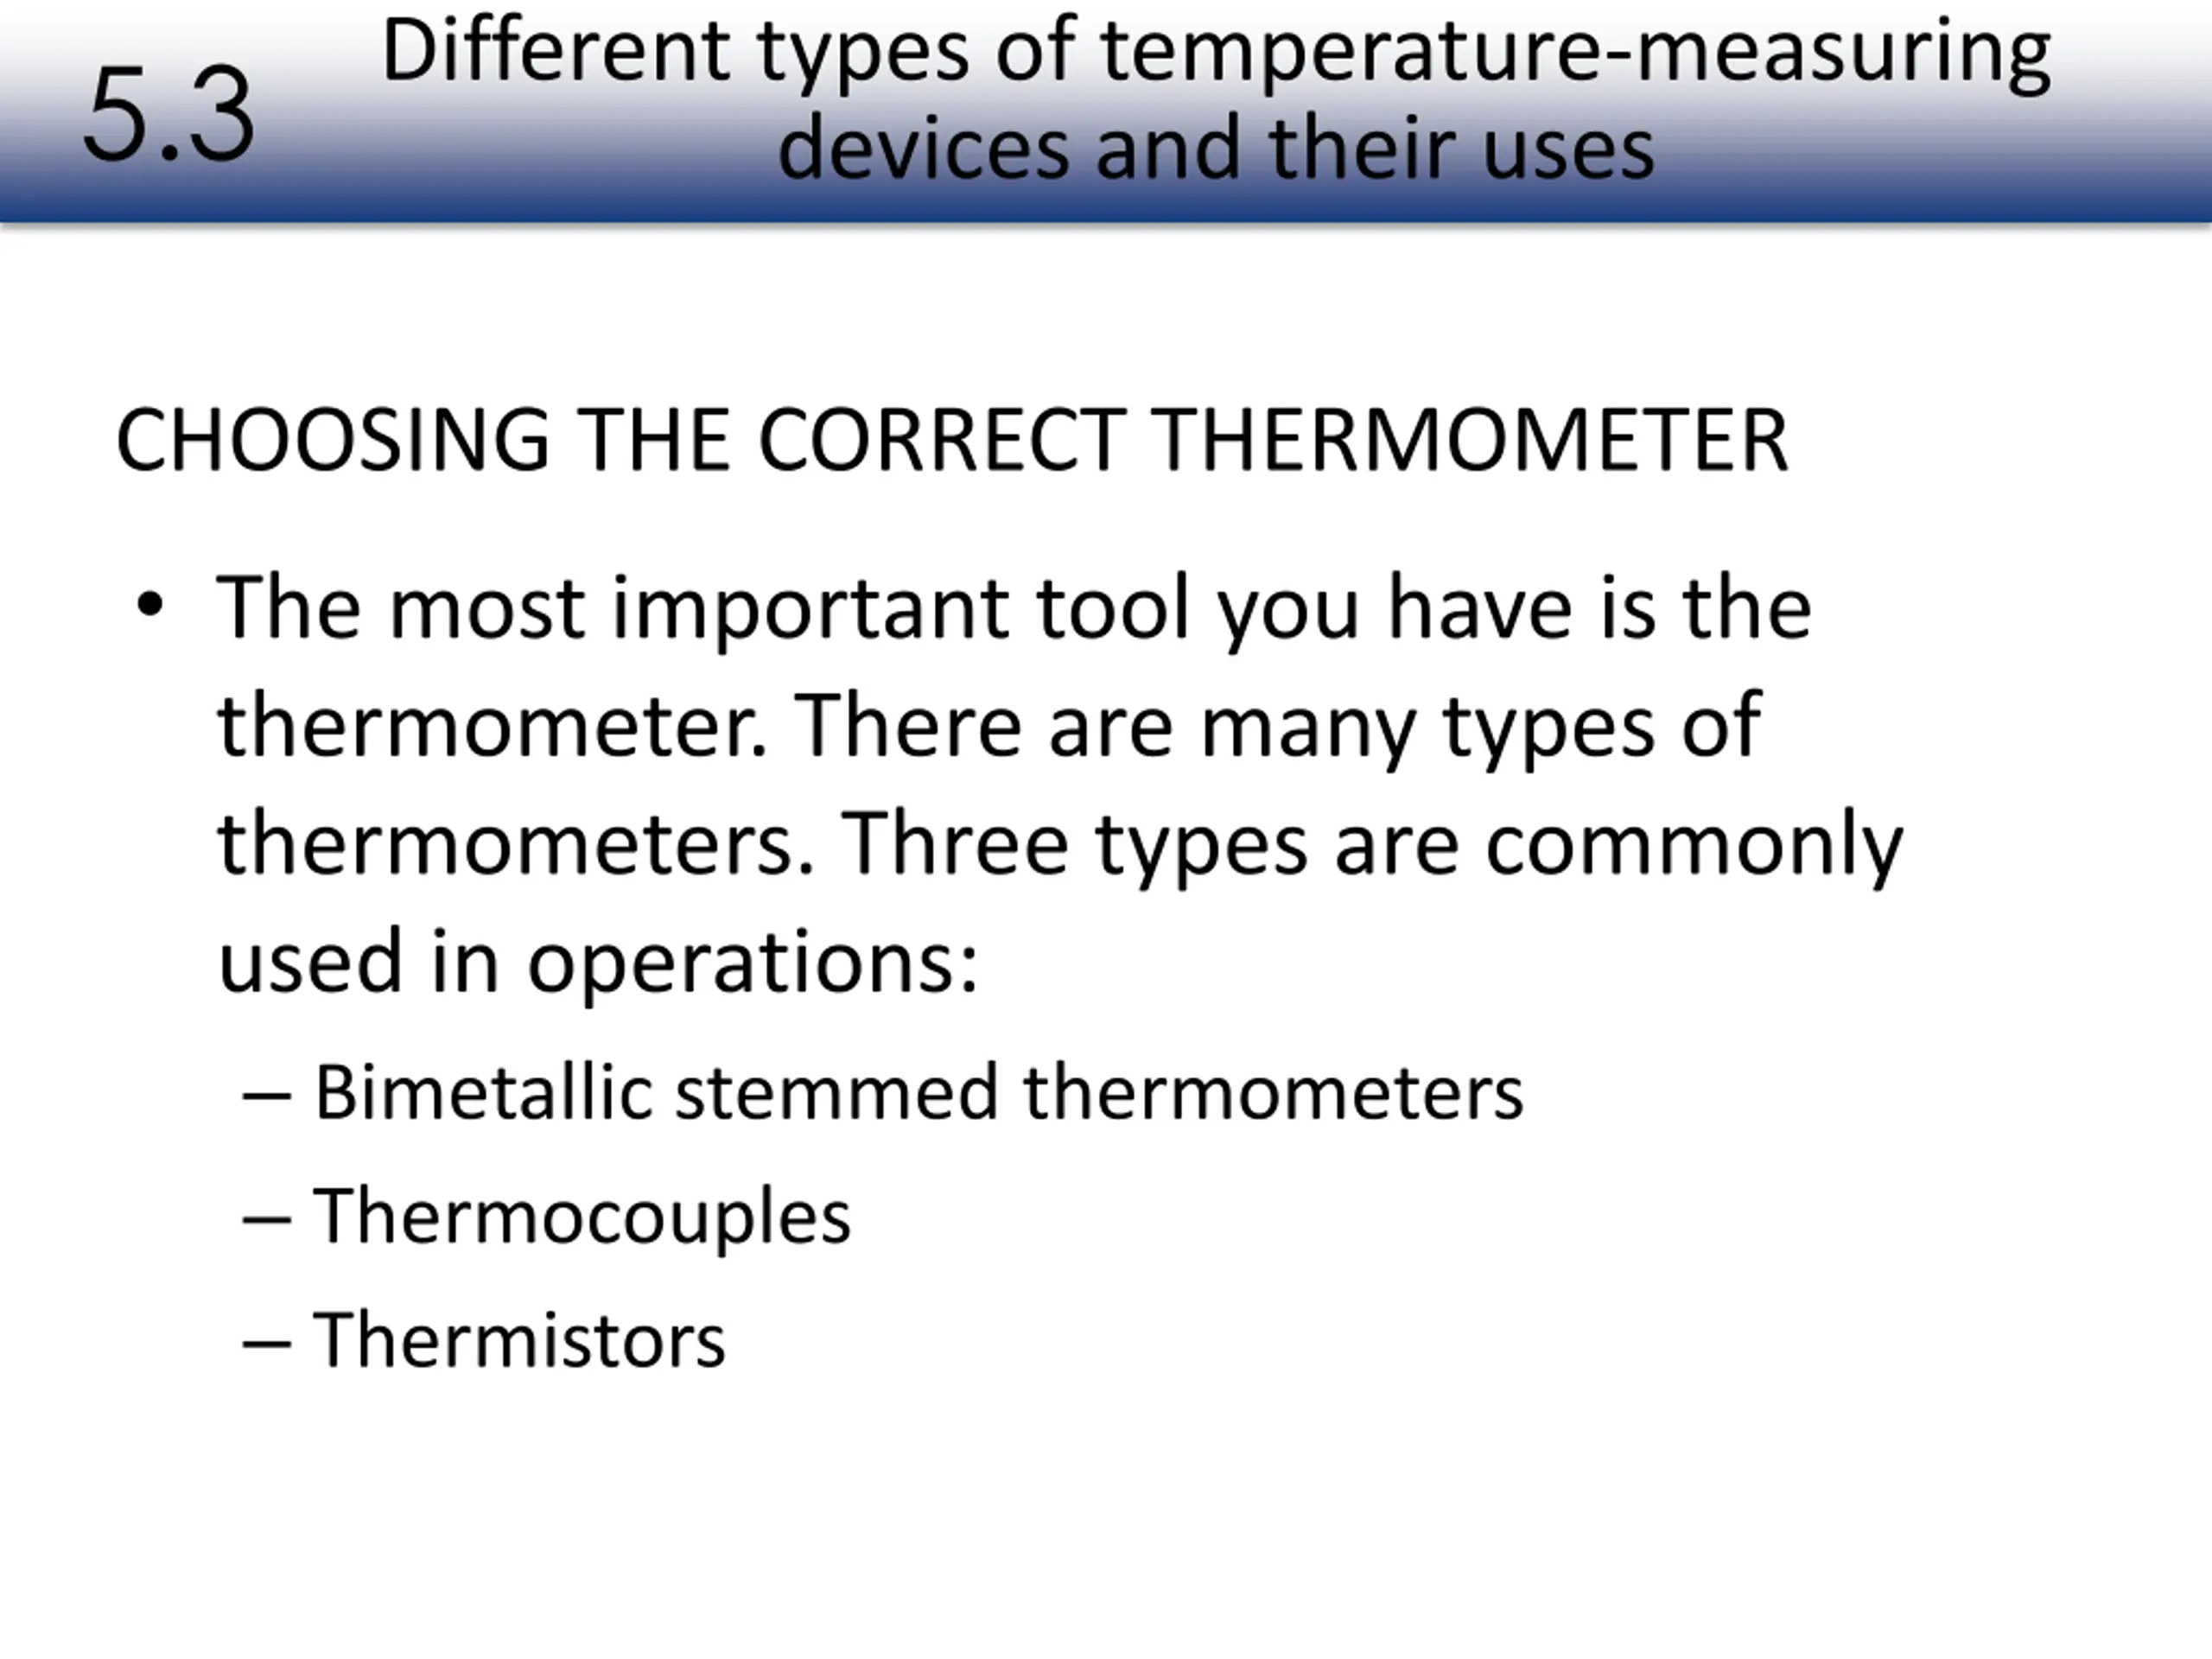The width and height of the screenshot is (2212, 1659).
Task: Click the dash before "Thermocouples"
Action: [x=266, y=1220]
